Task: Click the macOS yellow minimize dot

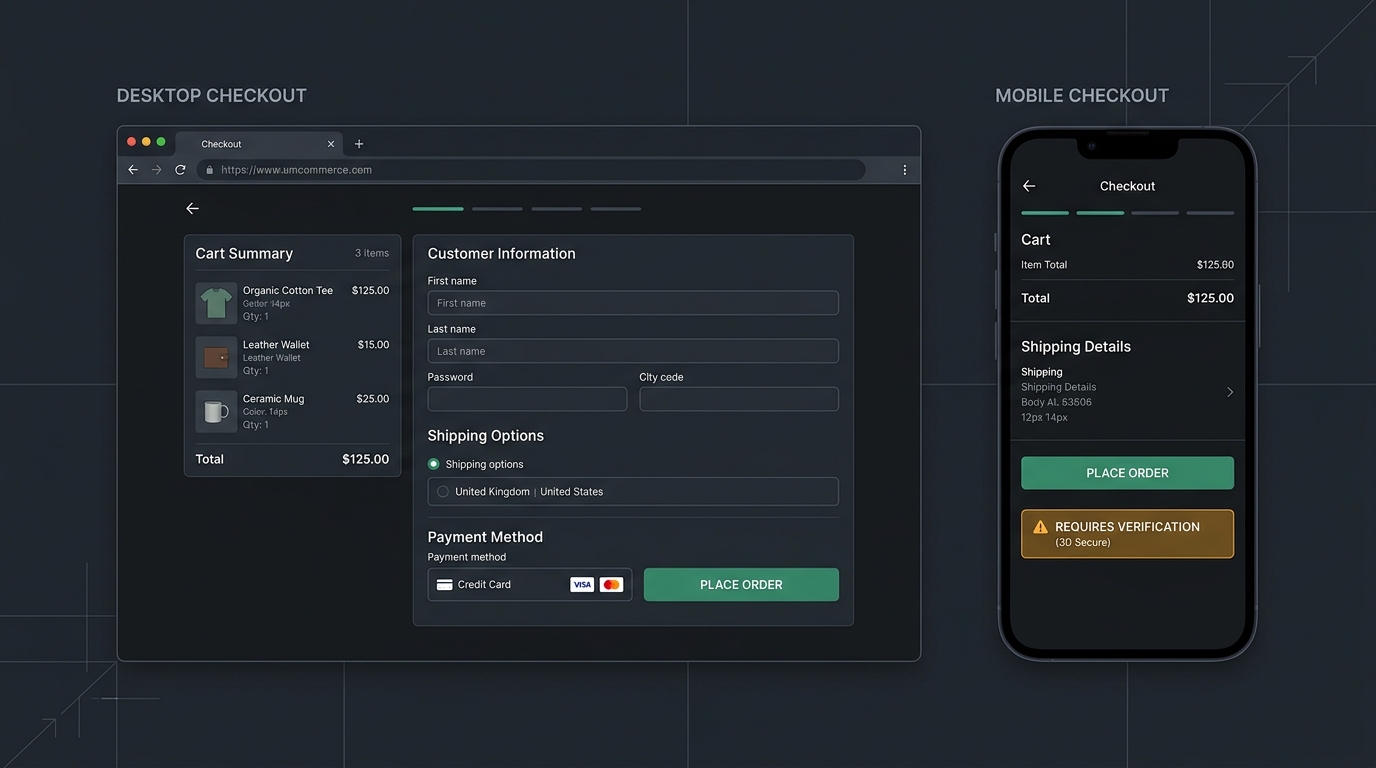Action: (x=146, y=142)
